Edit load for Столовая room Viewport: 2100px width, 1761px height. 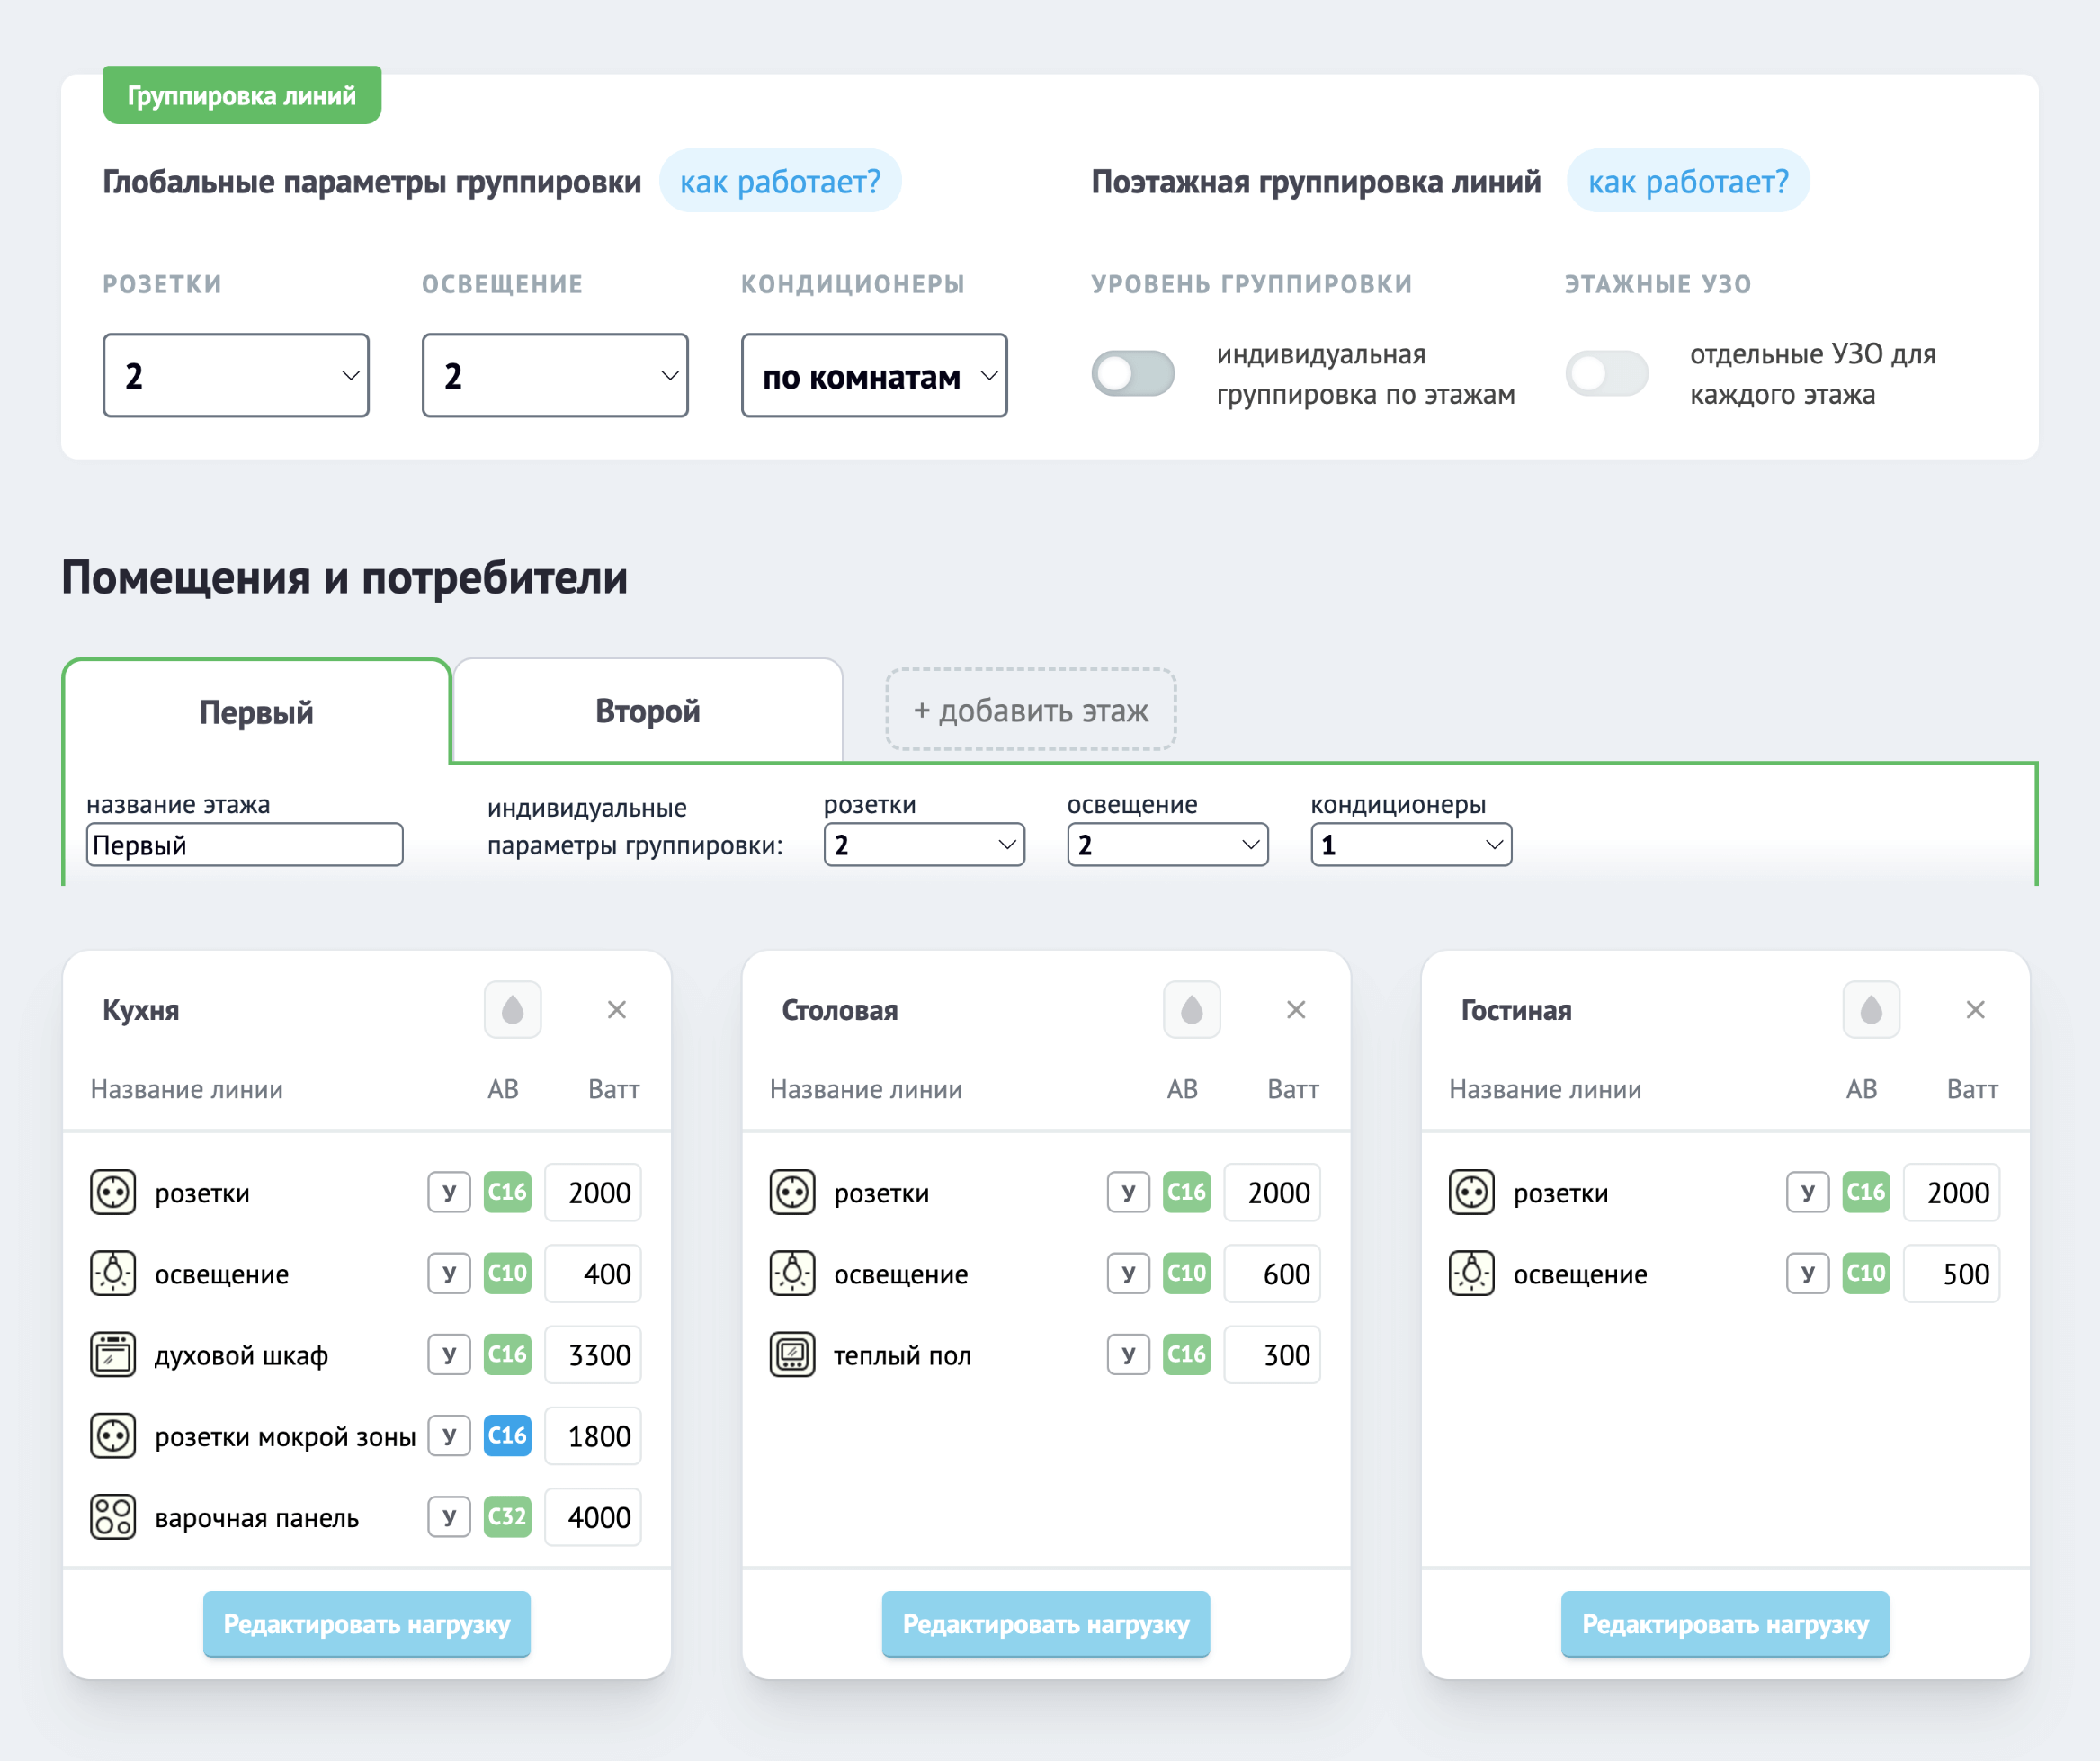point(1046,1624)
